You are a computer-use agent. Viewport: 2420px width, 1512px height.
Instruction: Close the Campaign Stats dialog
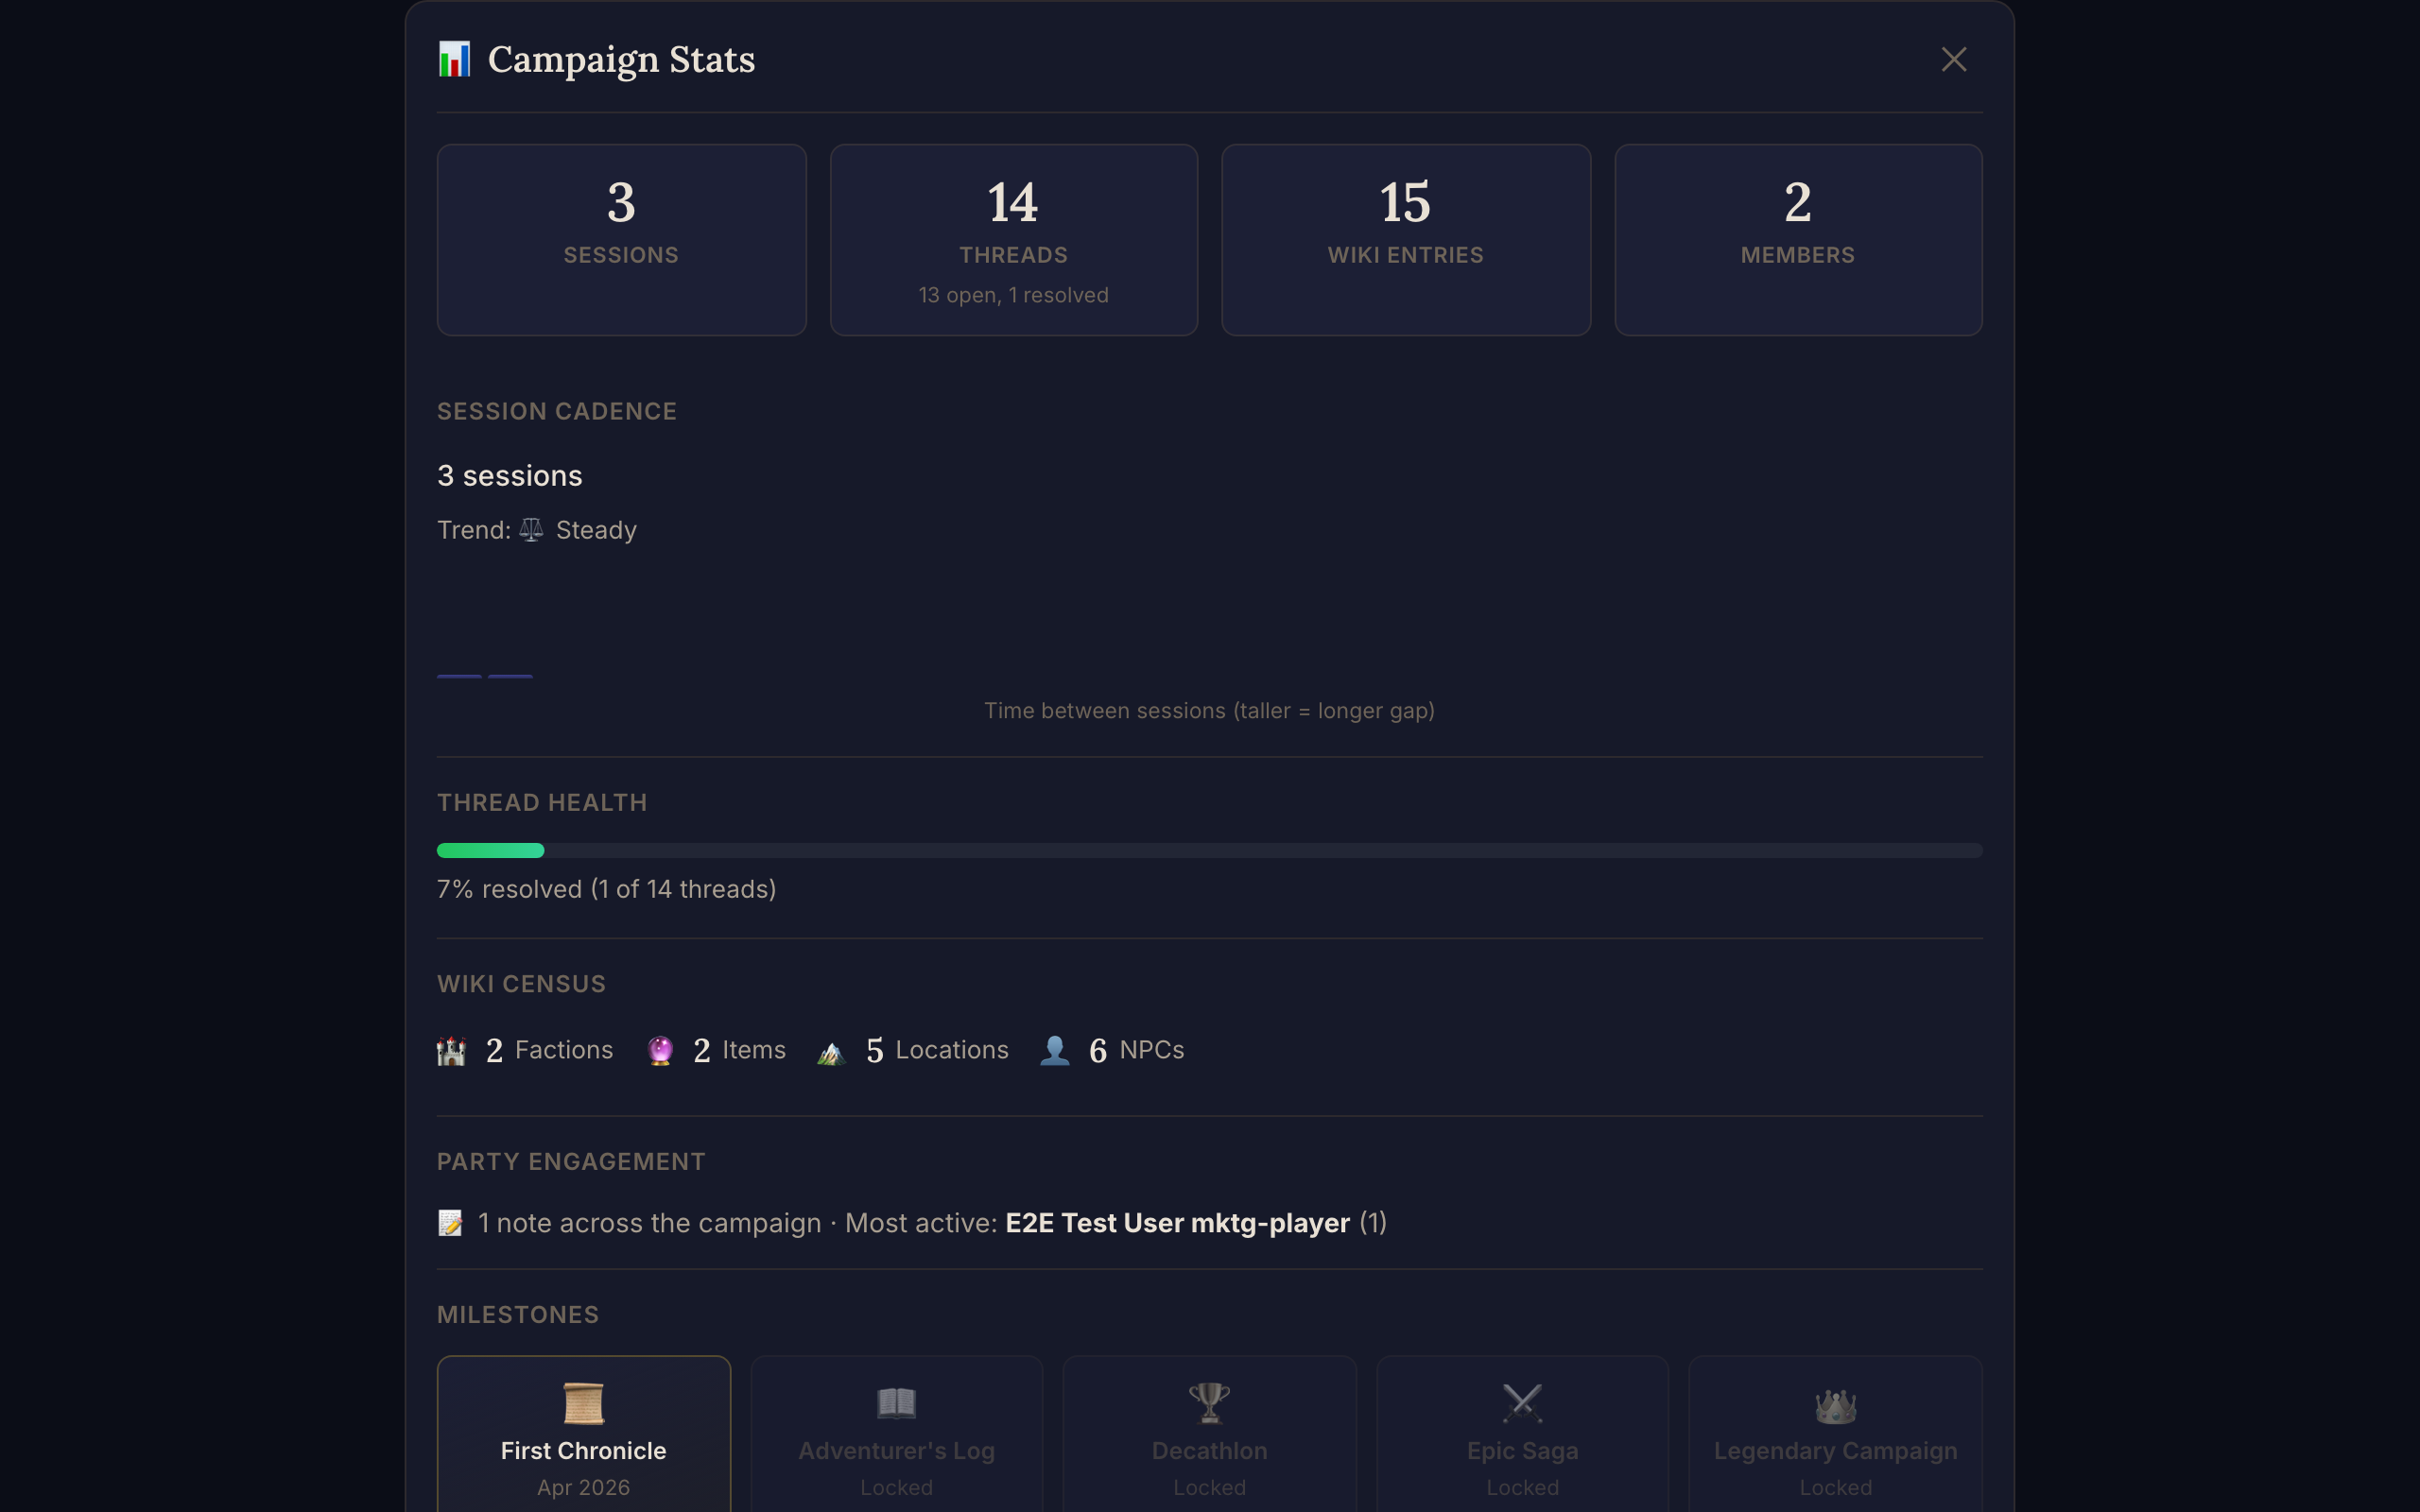click(x=1953, y=59)
